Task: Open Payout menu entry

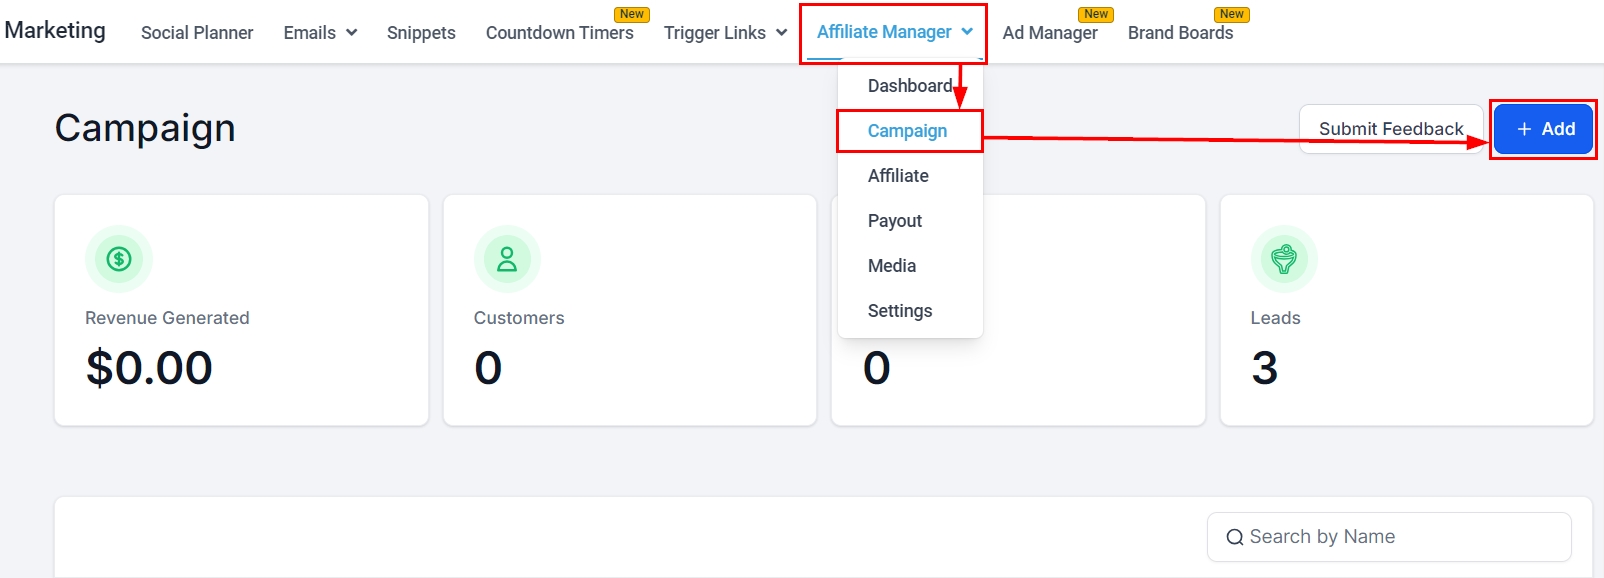Action: point(895,221)
